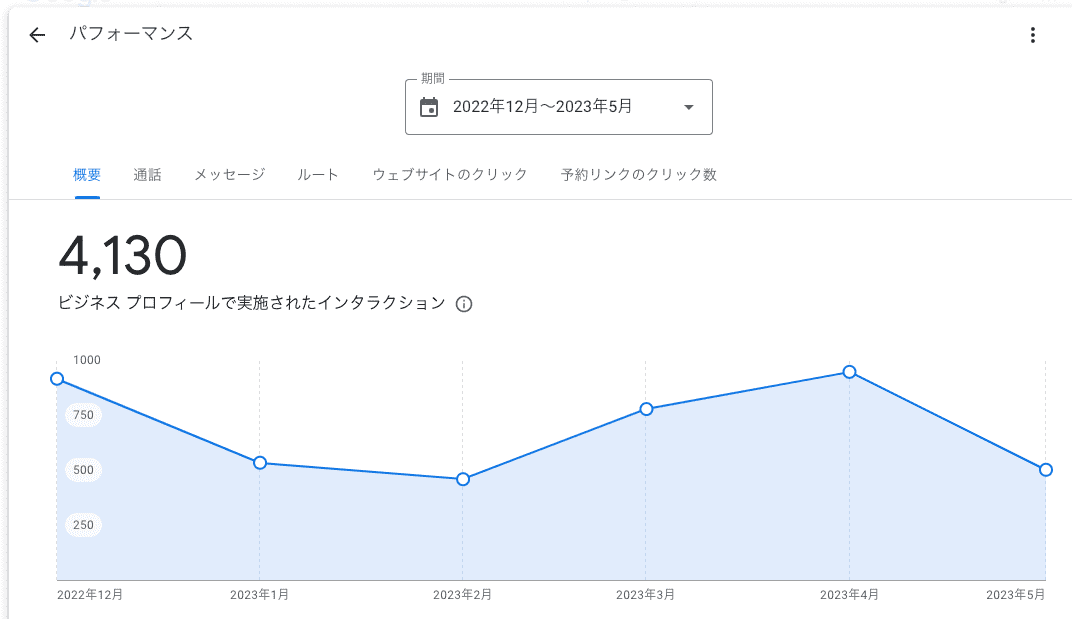Click the 750 y-axis label
This screenshot has width=1072, height=619.
83,415
